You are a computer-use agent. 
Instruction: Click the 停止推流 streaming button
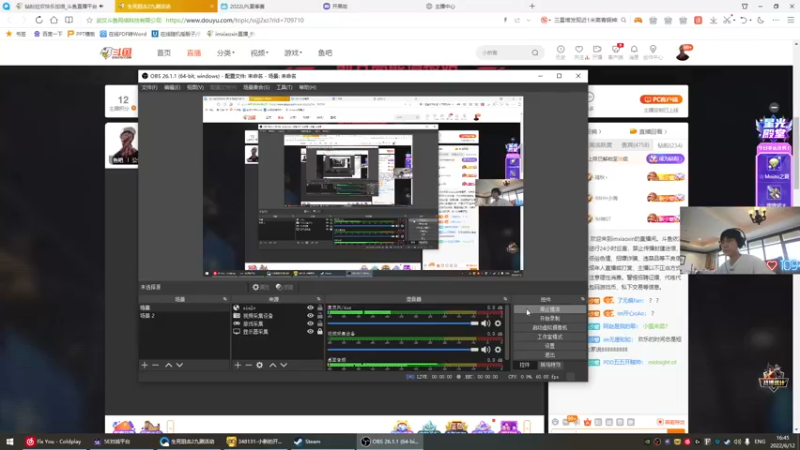549,309
